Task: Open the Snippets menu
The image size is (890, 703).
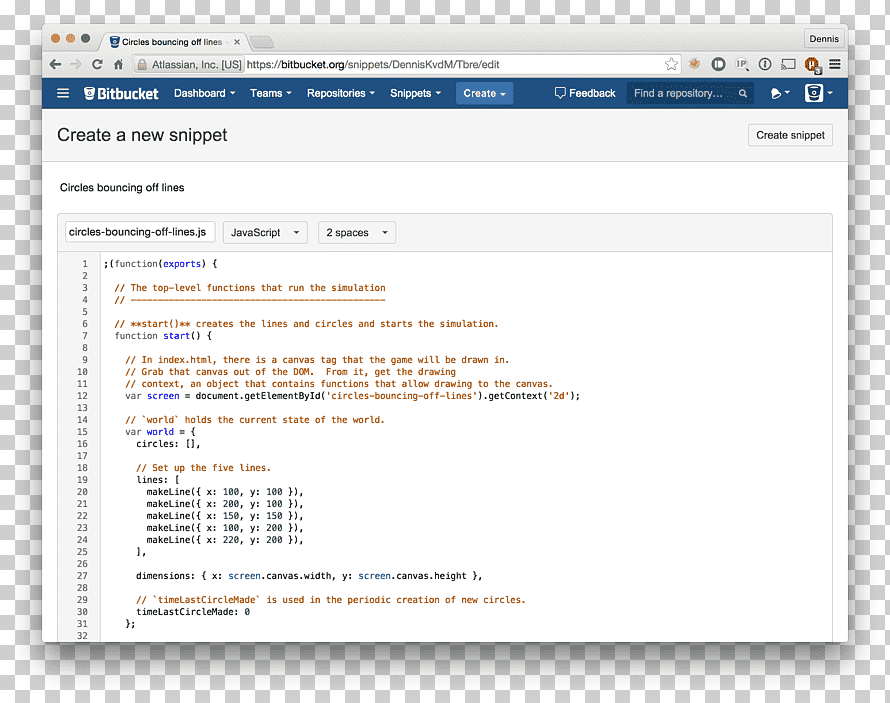Action: pos(415,93)
